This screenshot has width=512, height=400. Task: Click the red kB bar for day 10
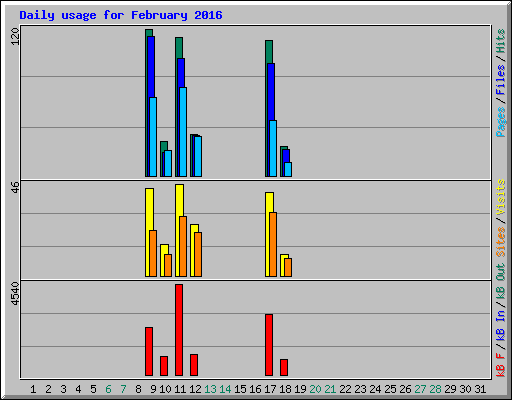pyautogui.click(x=164, y=366)
